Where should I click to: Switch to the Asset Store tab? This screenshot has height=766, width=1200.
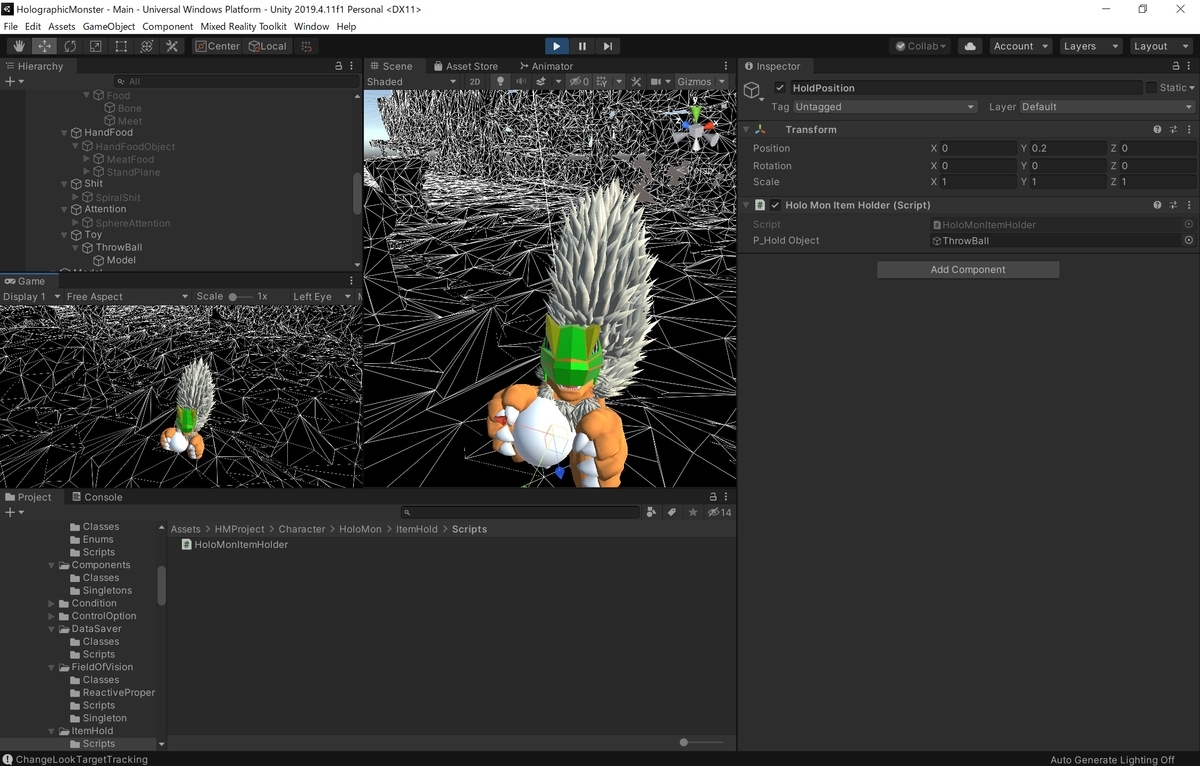coord(464,66)
